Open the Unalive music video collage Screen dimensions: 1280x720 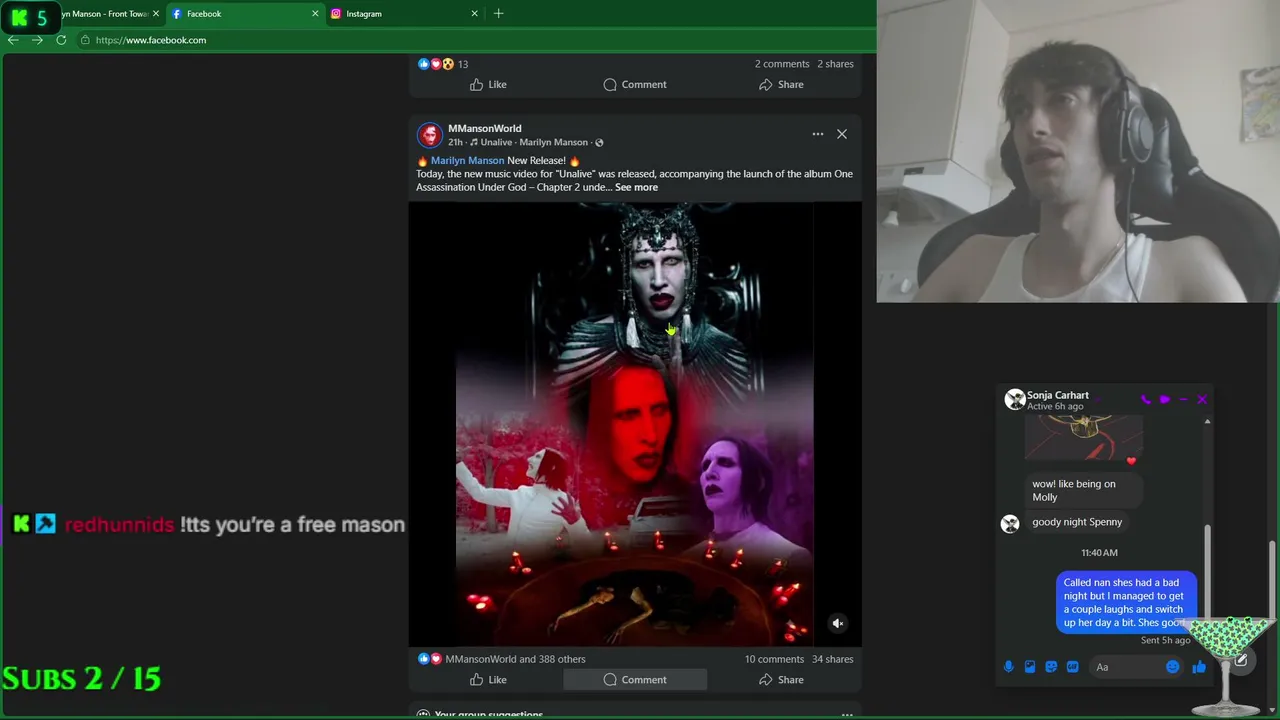pos(635,424)
